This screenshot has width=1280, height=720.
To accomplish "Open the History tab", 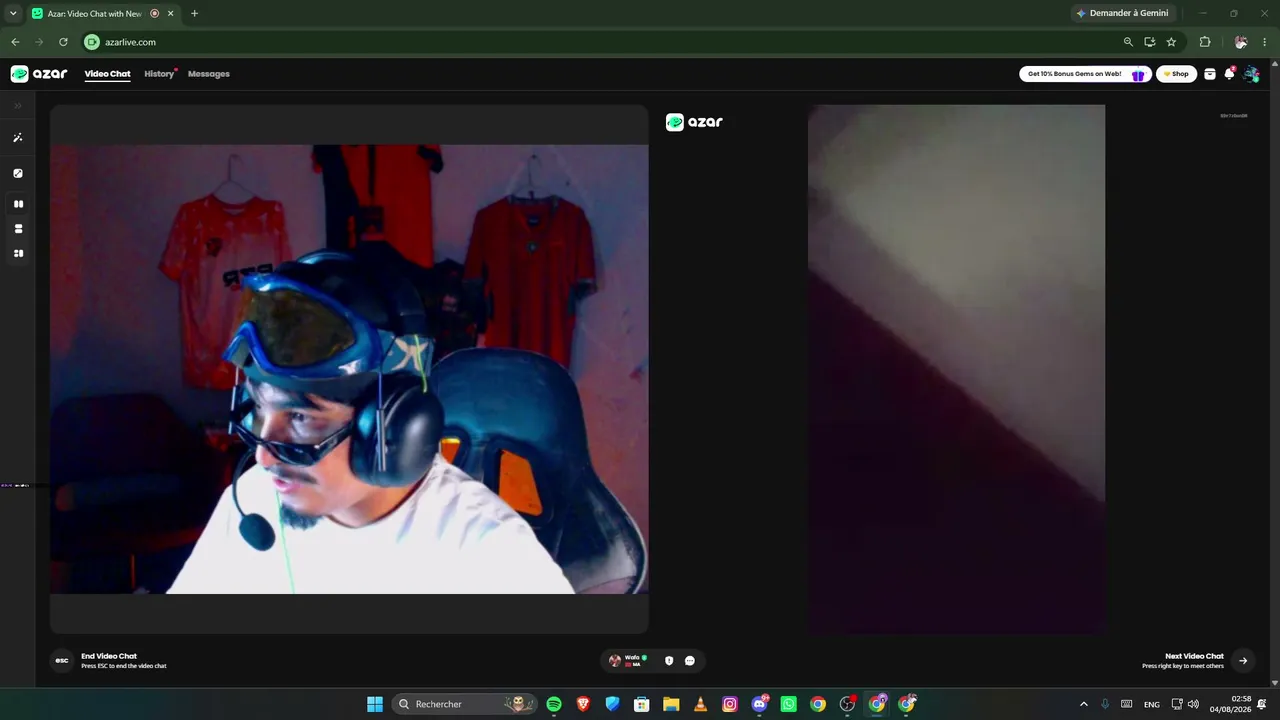I will click(x=159, y=74).
